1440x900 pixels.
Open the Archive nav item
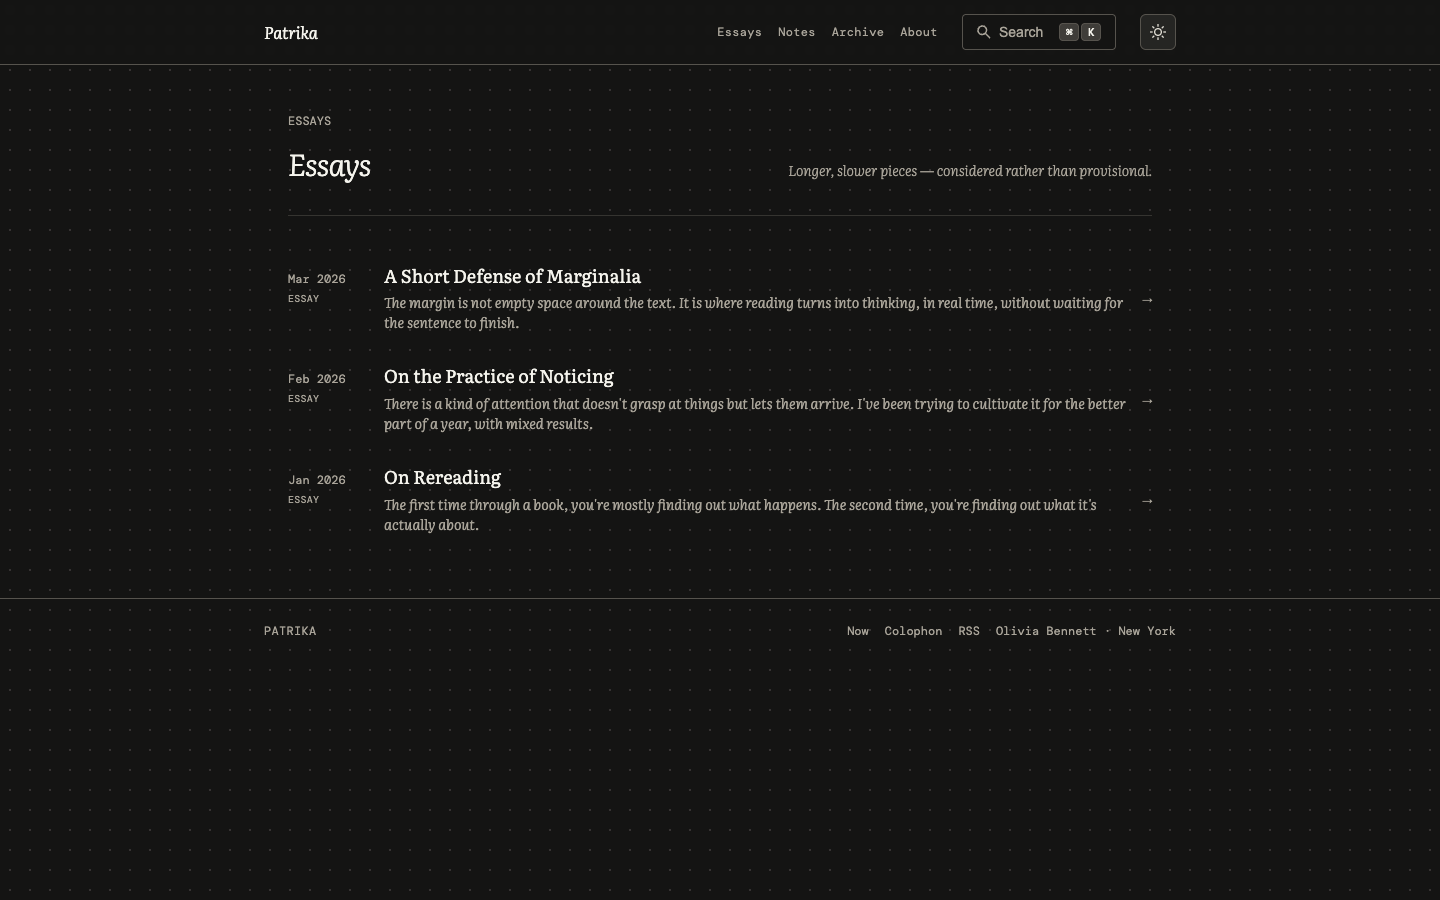coord(858,32)
